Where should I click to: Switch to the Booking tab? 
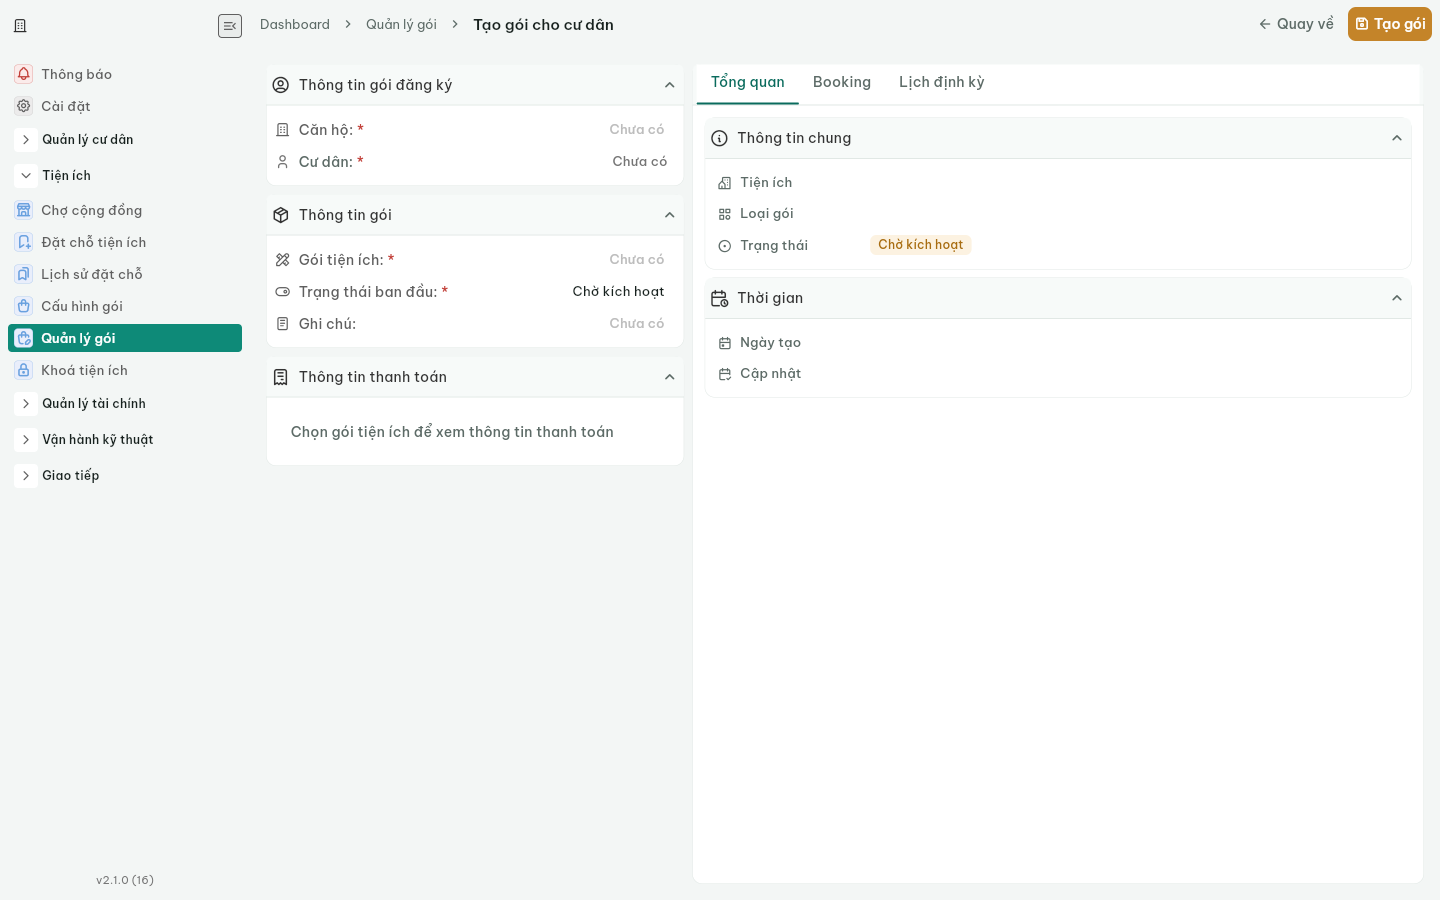[x=842, y=83]
